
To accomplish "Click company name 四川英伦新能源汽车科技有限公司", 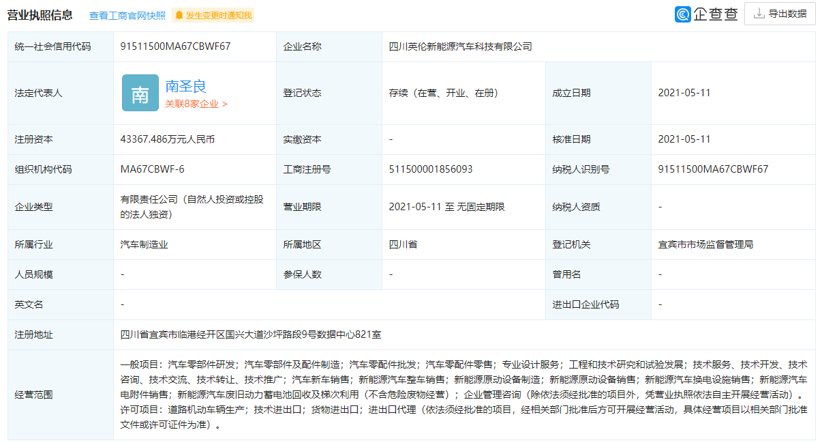I will coord(460,46).
